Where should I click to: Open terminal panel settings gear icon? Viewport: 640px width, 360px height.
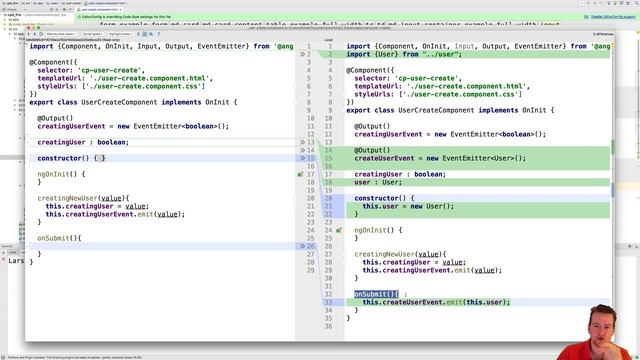tap(630, 246)
